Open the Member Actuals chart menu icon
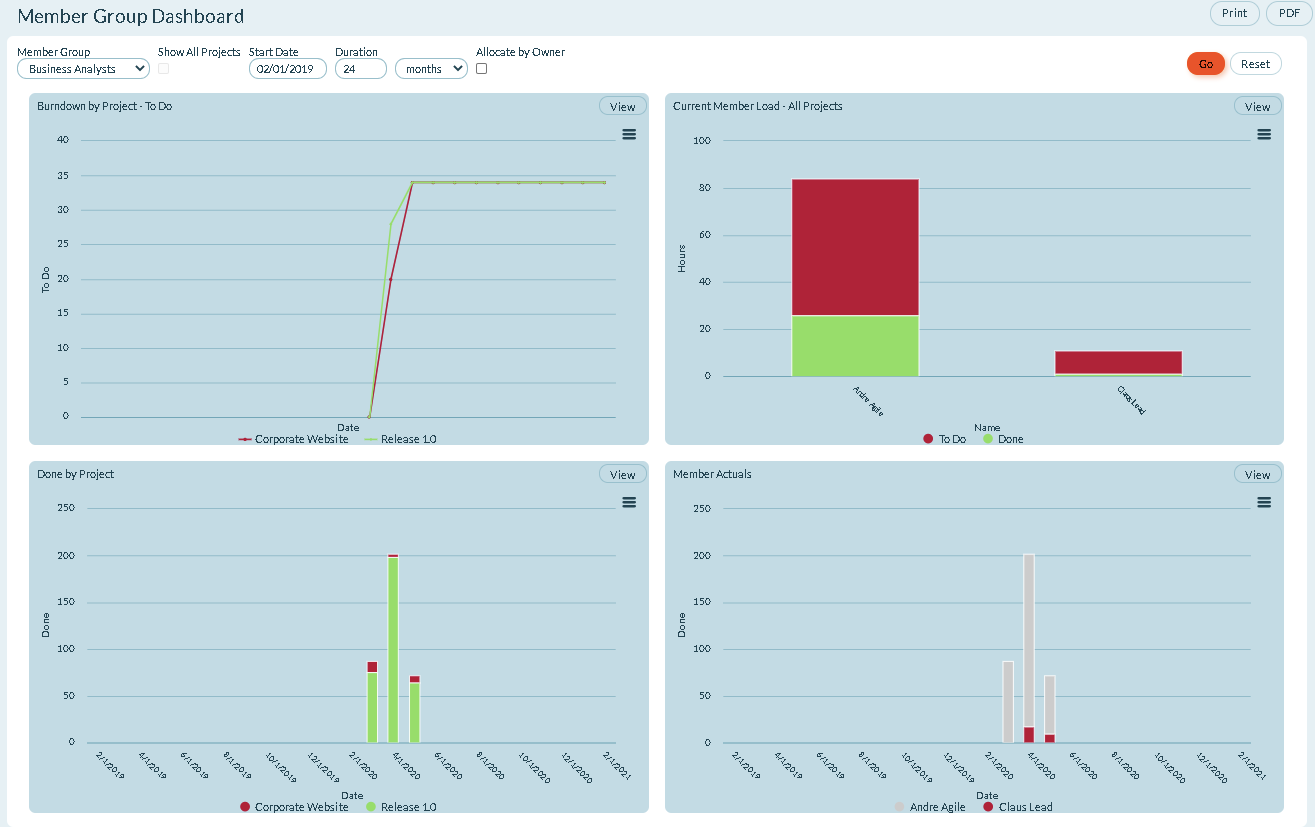 1264,502
